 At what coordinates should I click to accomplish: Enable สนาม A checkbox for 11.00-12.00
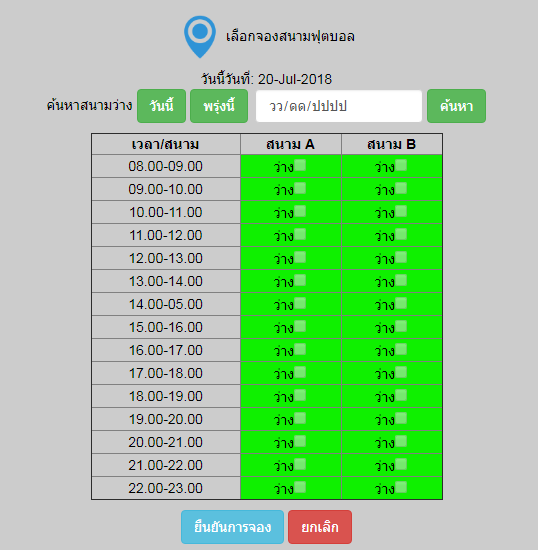click(300, 234)
